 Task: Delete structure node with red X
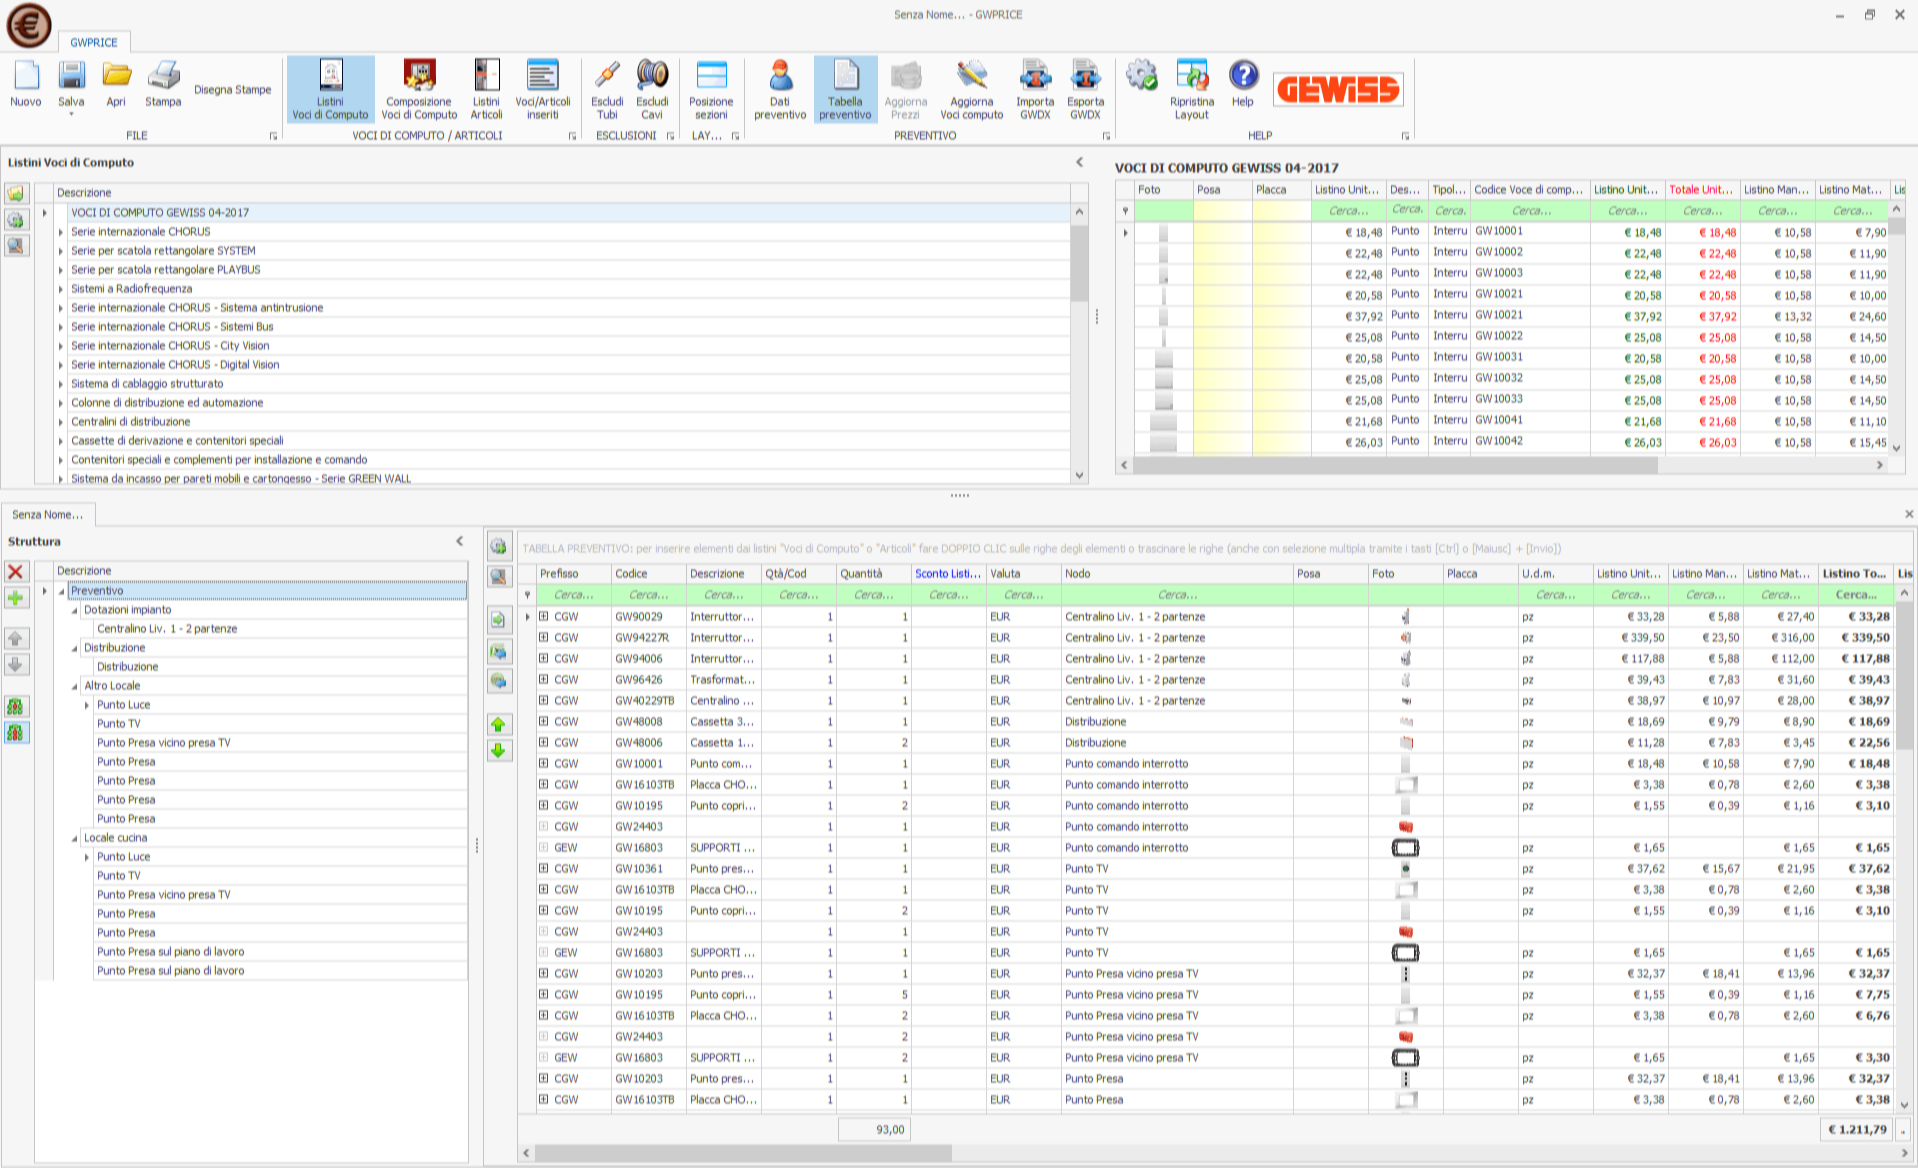[16, 571]
